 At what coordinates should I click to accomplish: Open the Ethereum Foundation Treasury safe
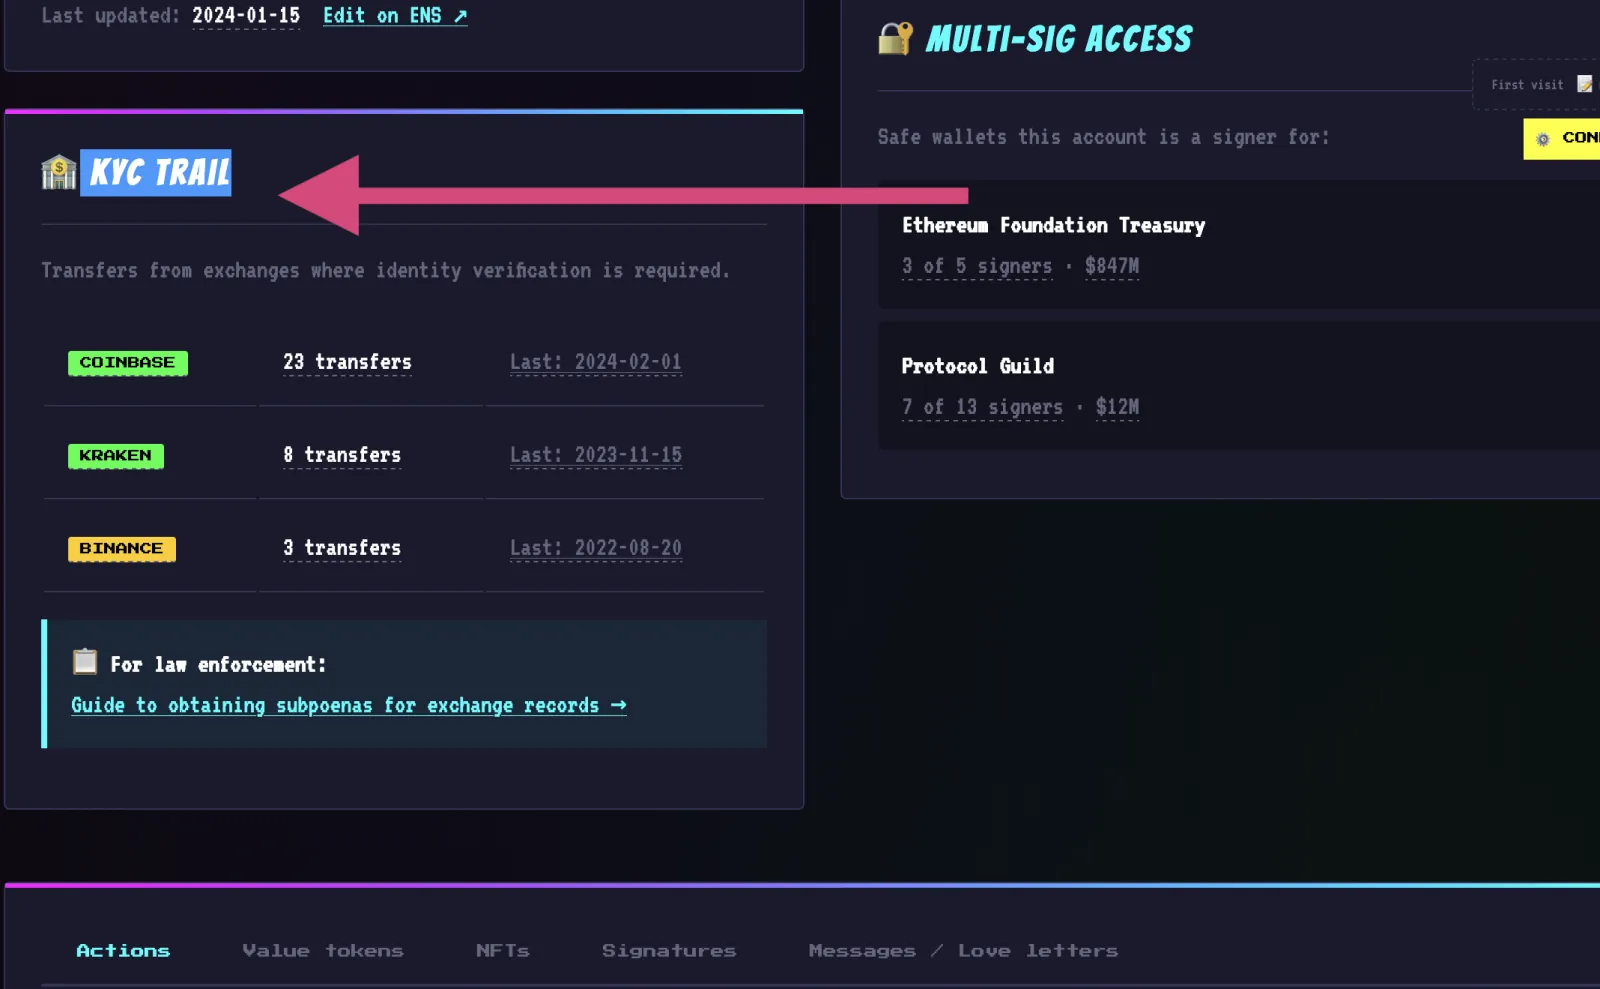[1053, 226]
